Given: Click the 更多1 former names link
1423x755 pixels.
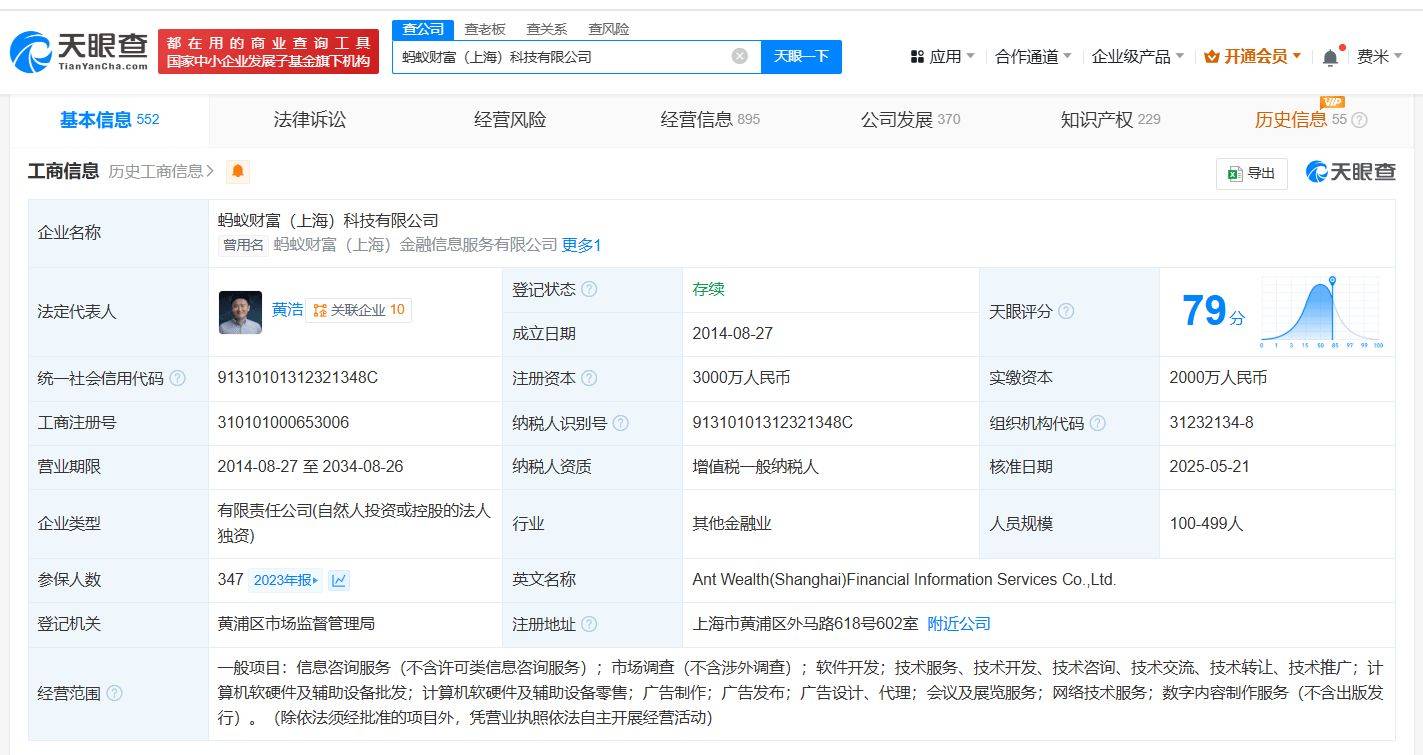Looking at the screenshot, I should (x=581, y=245).
